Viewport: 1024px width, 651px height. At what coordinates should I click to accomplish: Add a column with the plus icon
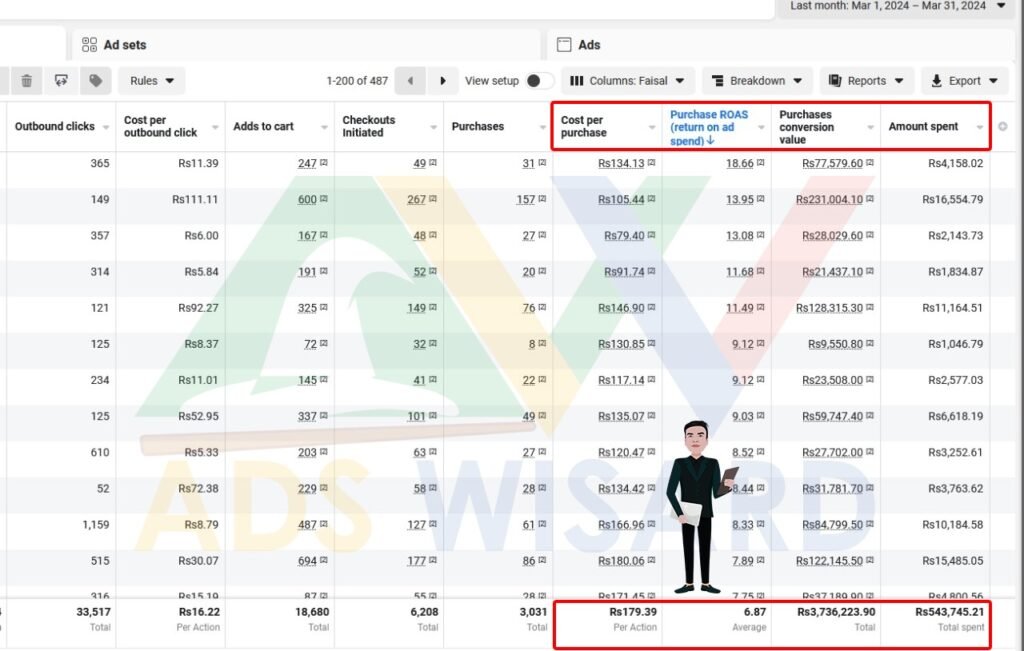coord(1002,126)
